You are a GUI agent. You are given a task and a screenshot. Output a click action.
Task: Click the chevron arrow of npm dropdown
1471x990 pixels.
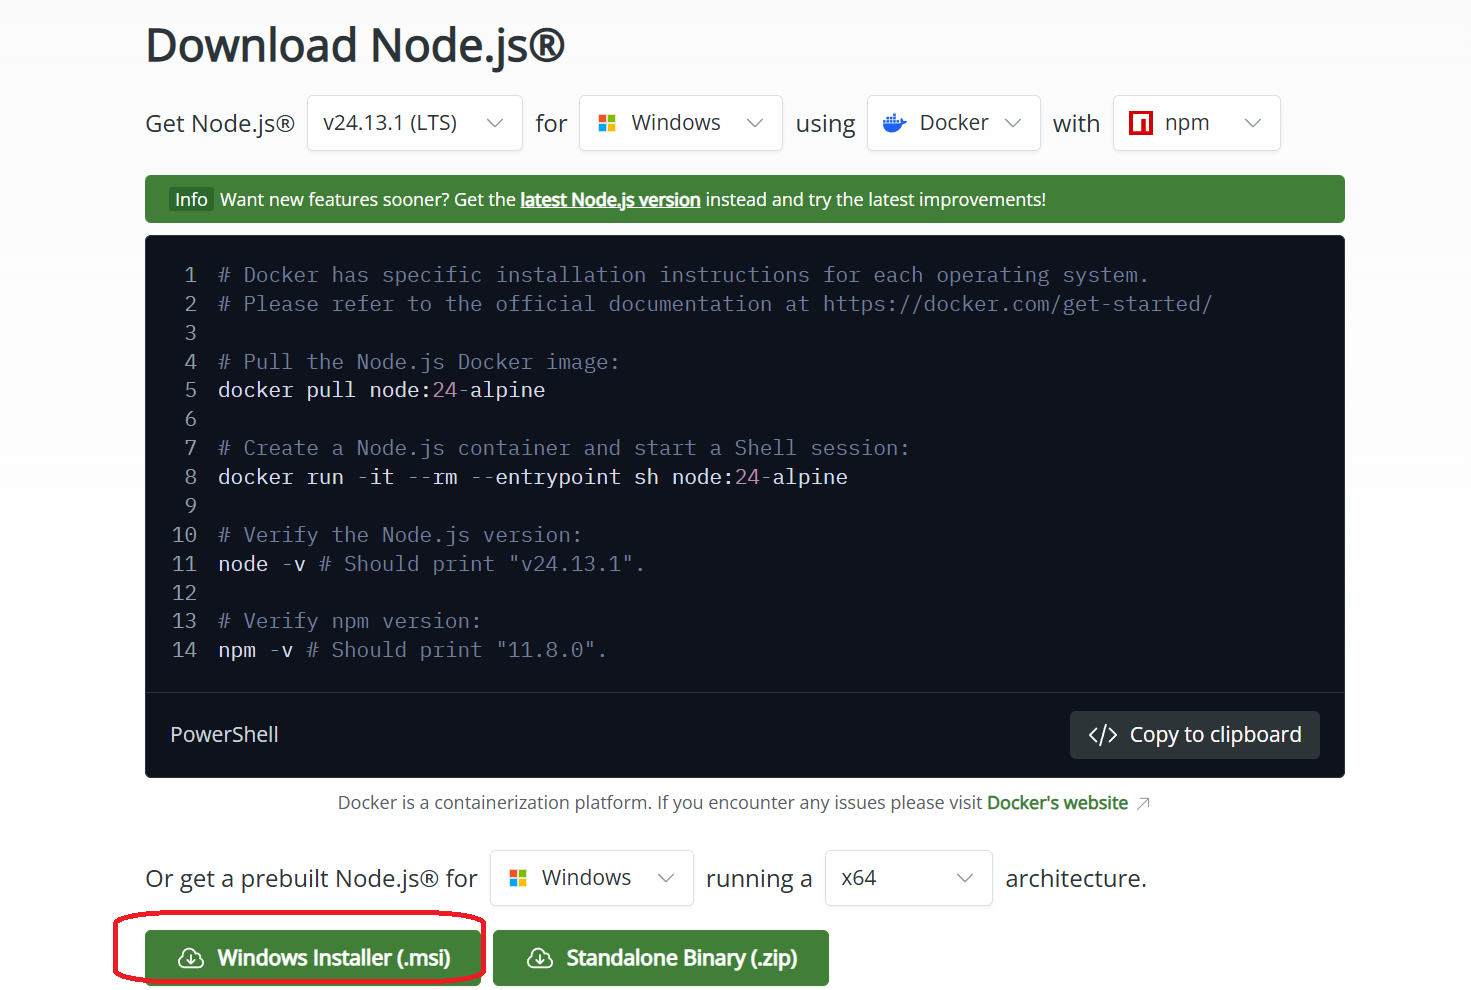tap(1252, 123)
